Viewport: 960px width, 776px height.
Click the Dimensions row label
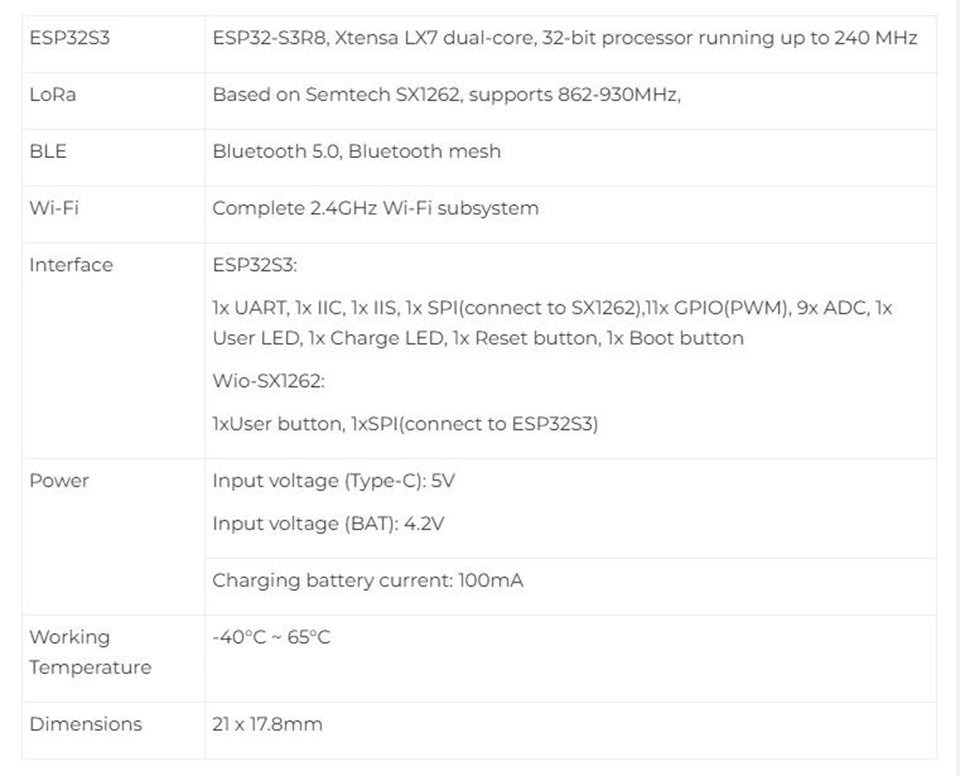(x=86, y=724)
